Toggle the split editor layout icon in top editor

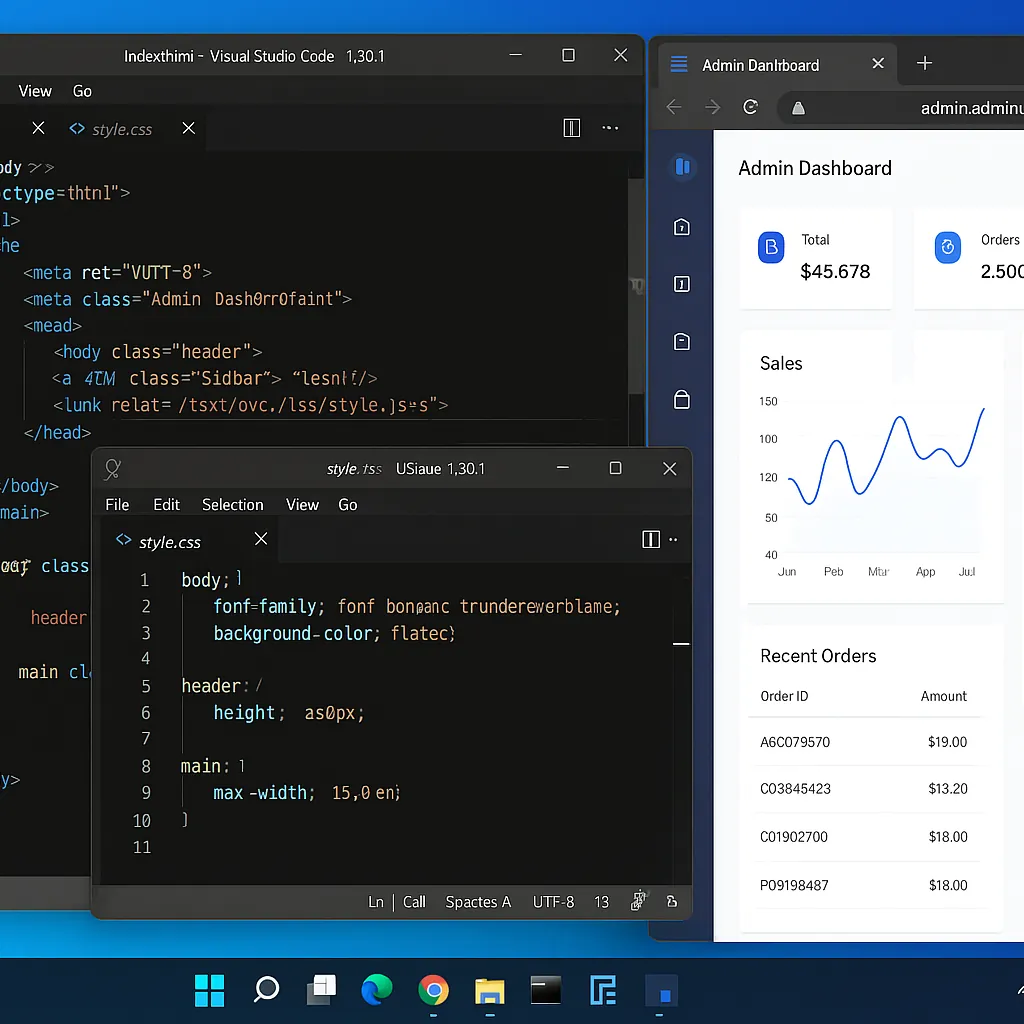pyautogui.click(x=571, y=128)
